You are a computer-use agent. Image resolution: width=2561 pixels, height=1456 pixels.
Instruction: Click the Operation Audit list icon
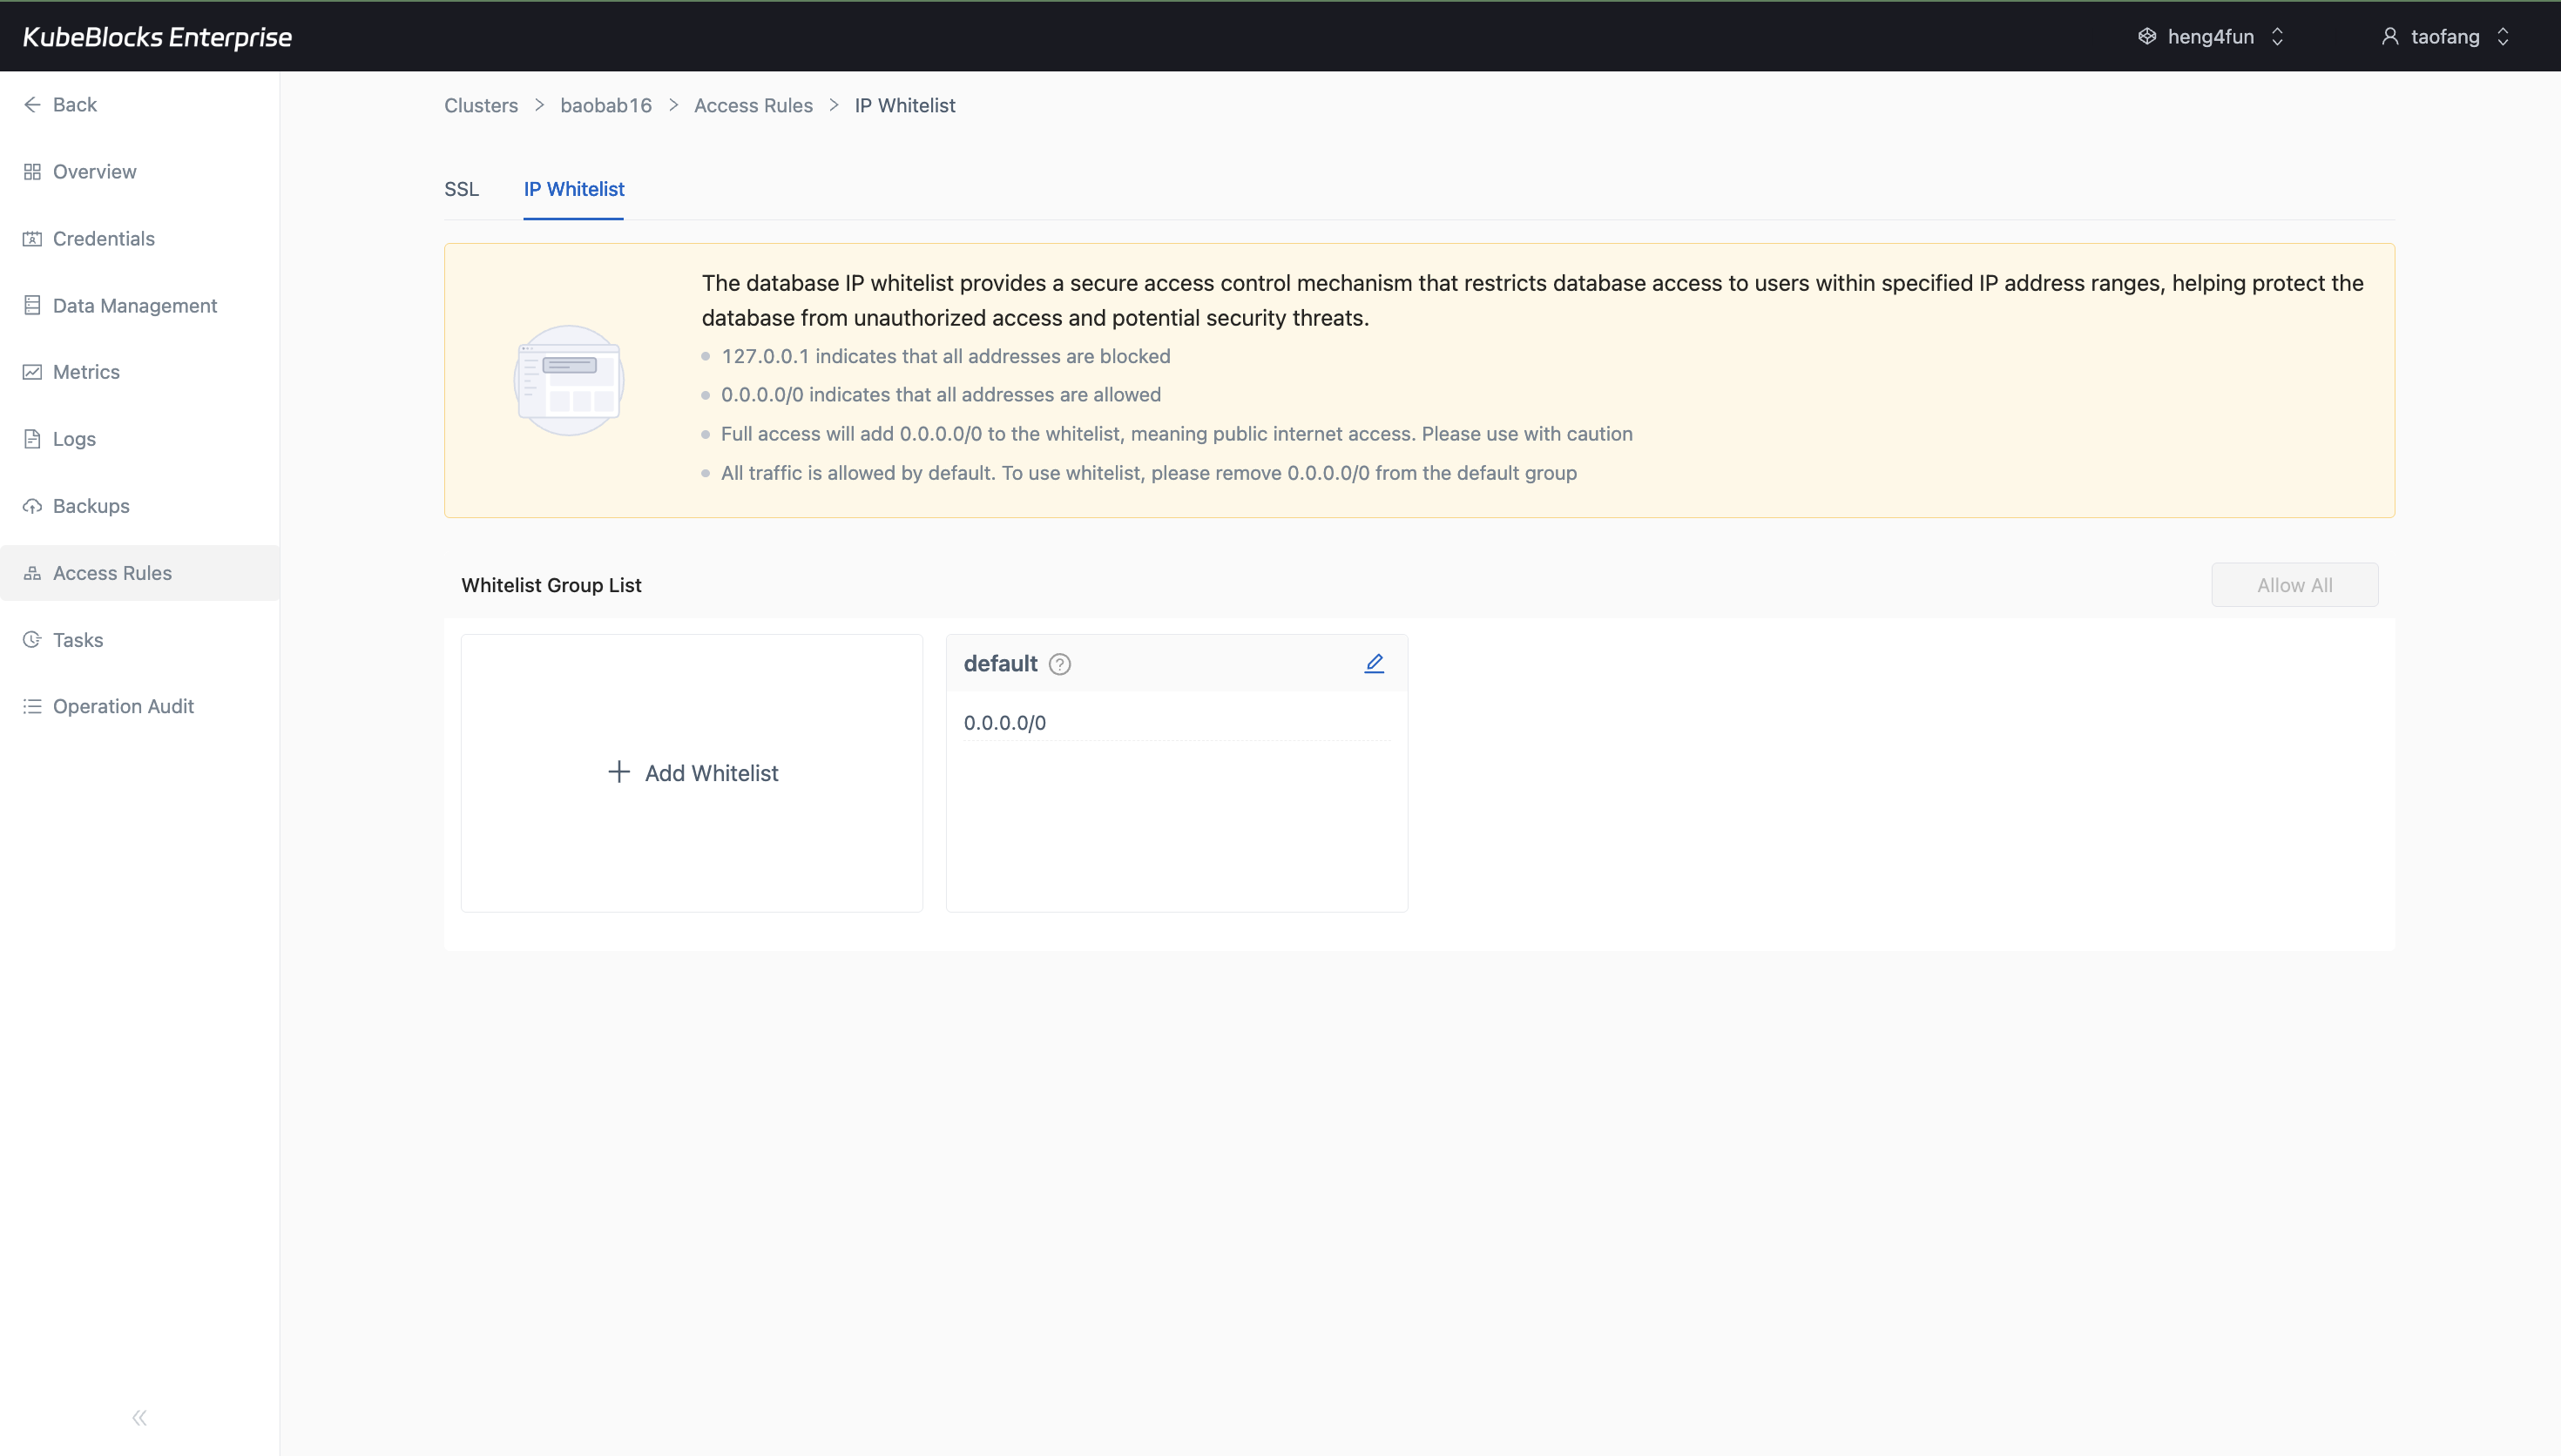tap(32, 706)
